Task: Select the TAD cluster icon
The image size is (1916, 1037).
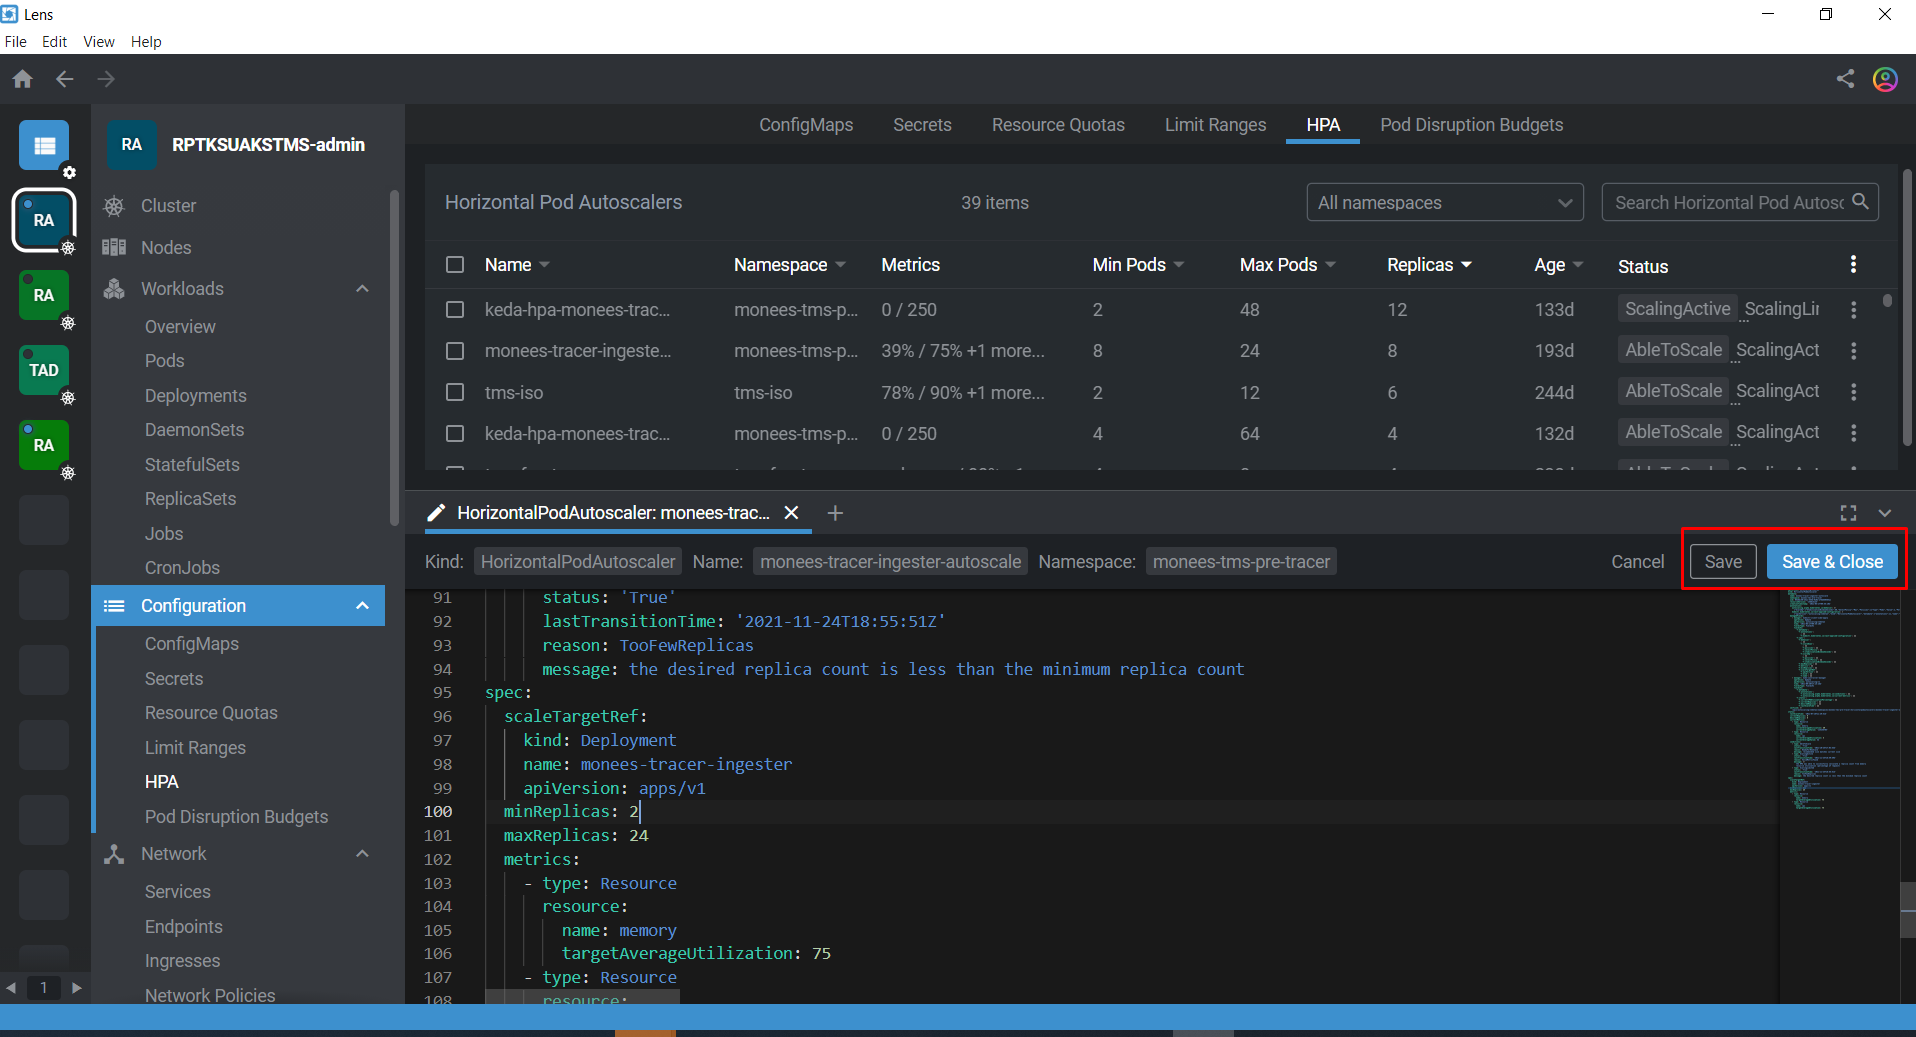Action: pyautogui.click(x=44, y=370)
